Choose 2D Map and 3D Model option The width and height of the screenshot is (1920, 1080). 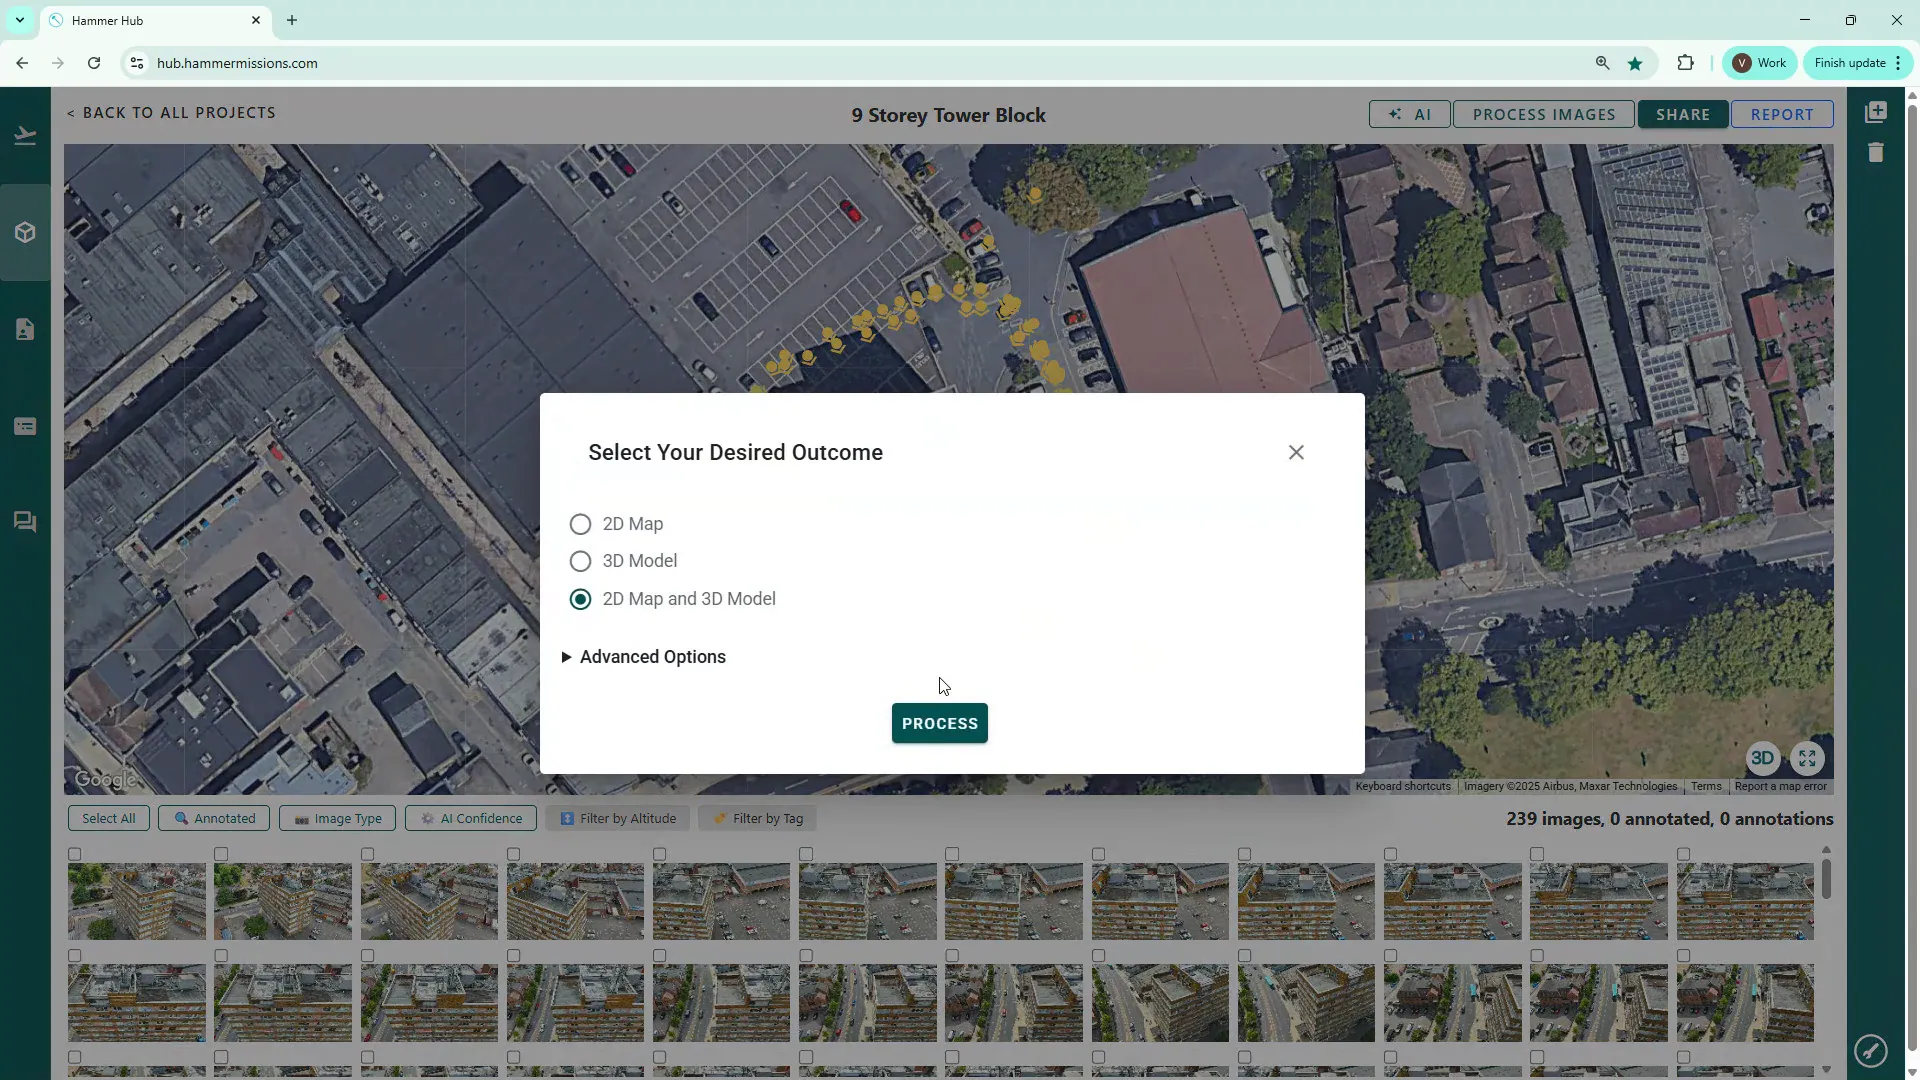[x=580, y=599]
